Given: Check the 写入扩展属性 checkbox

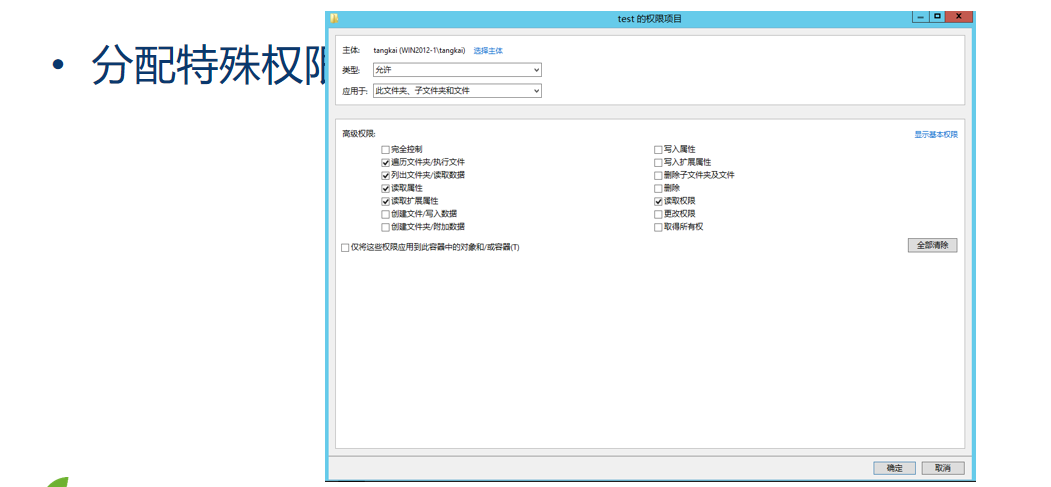Looking at the screenshot, I should [658, 162].
